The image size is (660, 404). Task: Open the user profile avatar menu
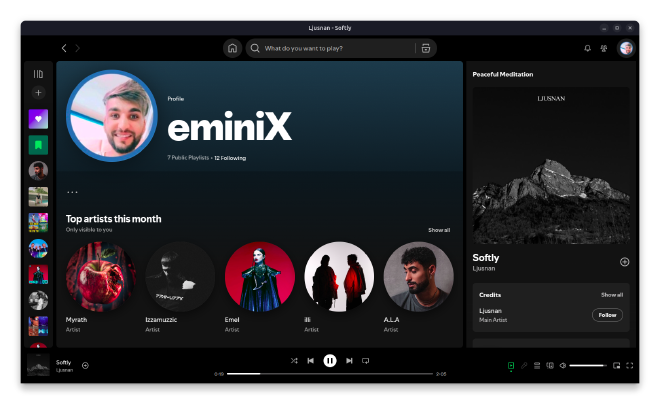(626, 48)
